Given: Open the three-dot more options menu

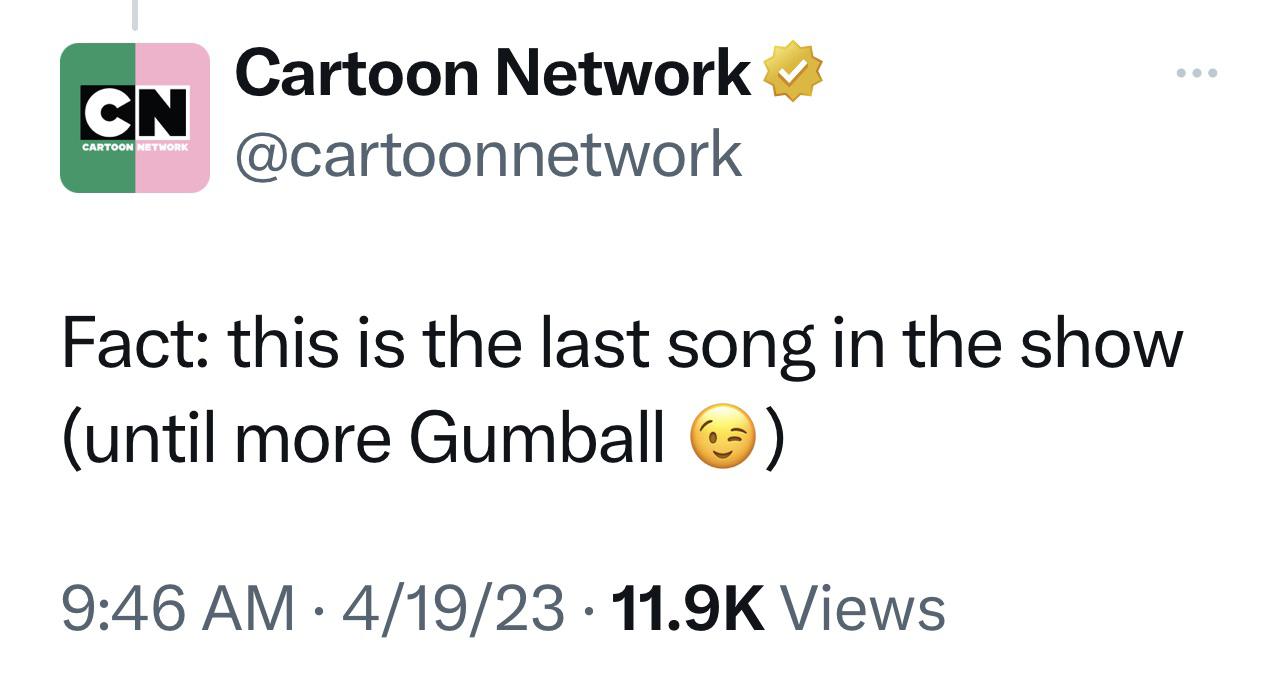Looking at the screenshot, I should (1197, 73).
